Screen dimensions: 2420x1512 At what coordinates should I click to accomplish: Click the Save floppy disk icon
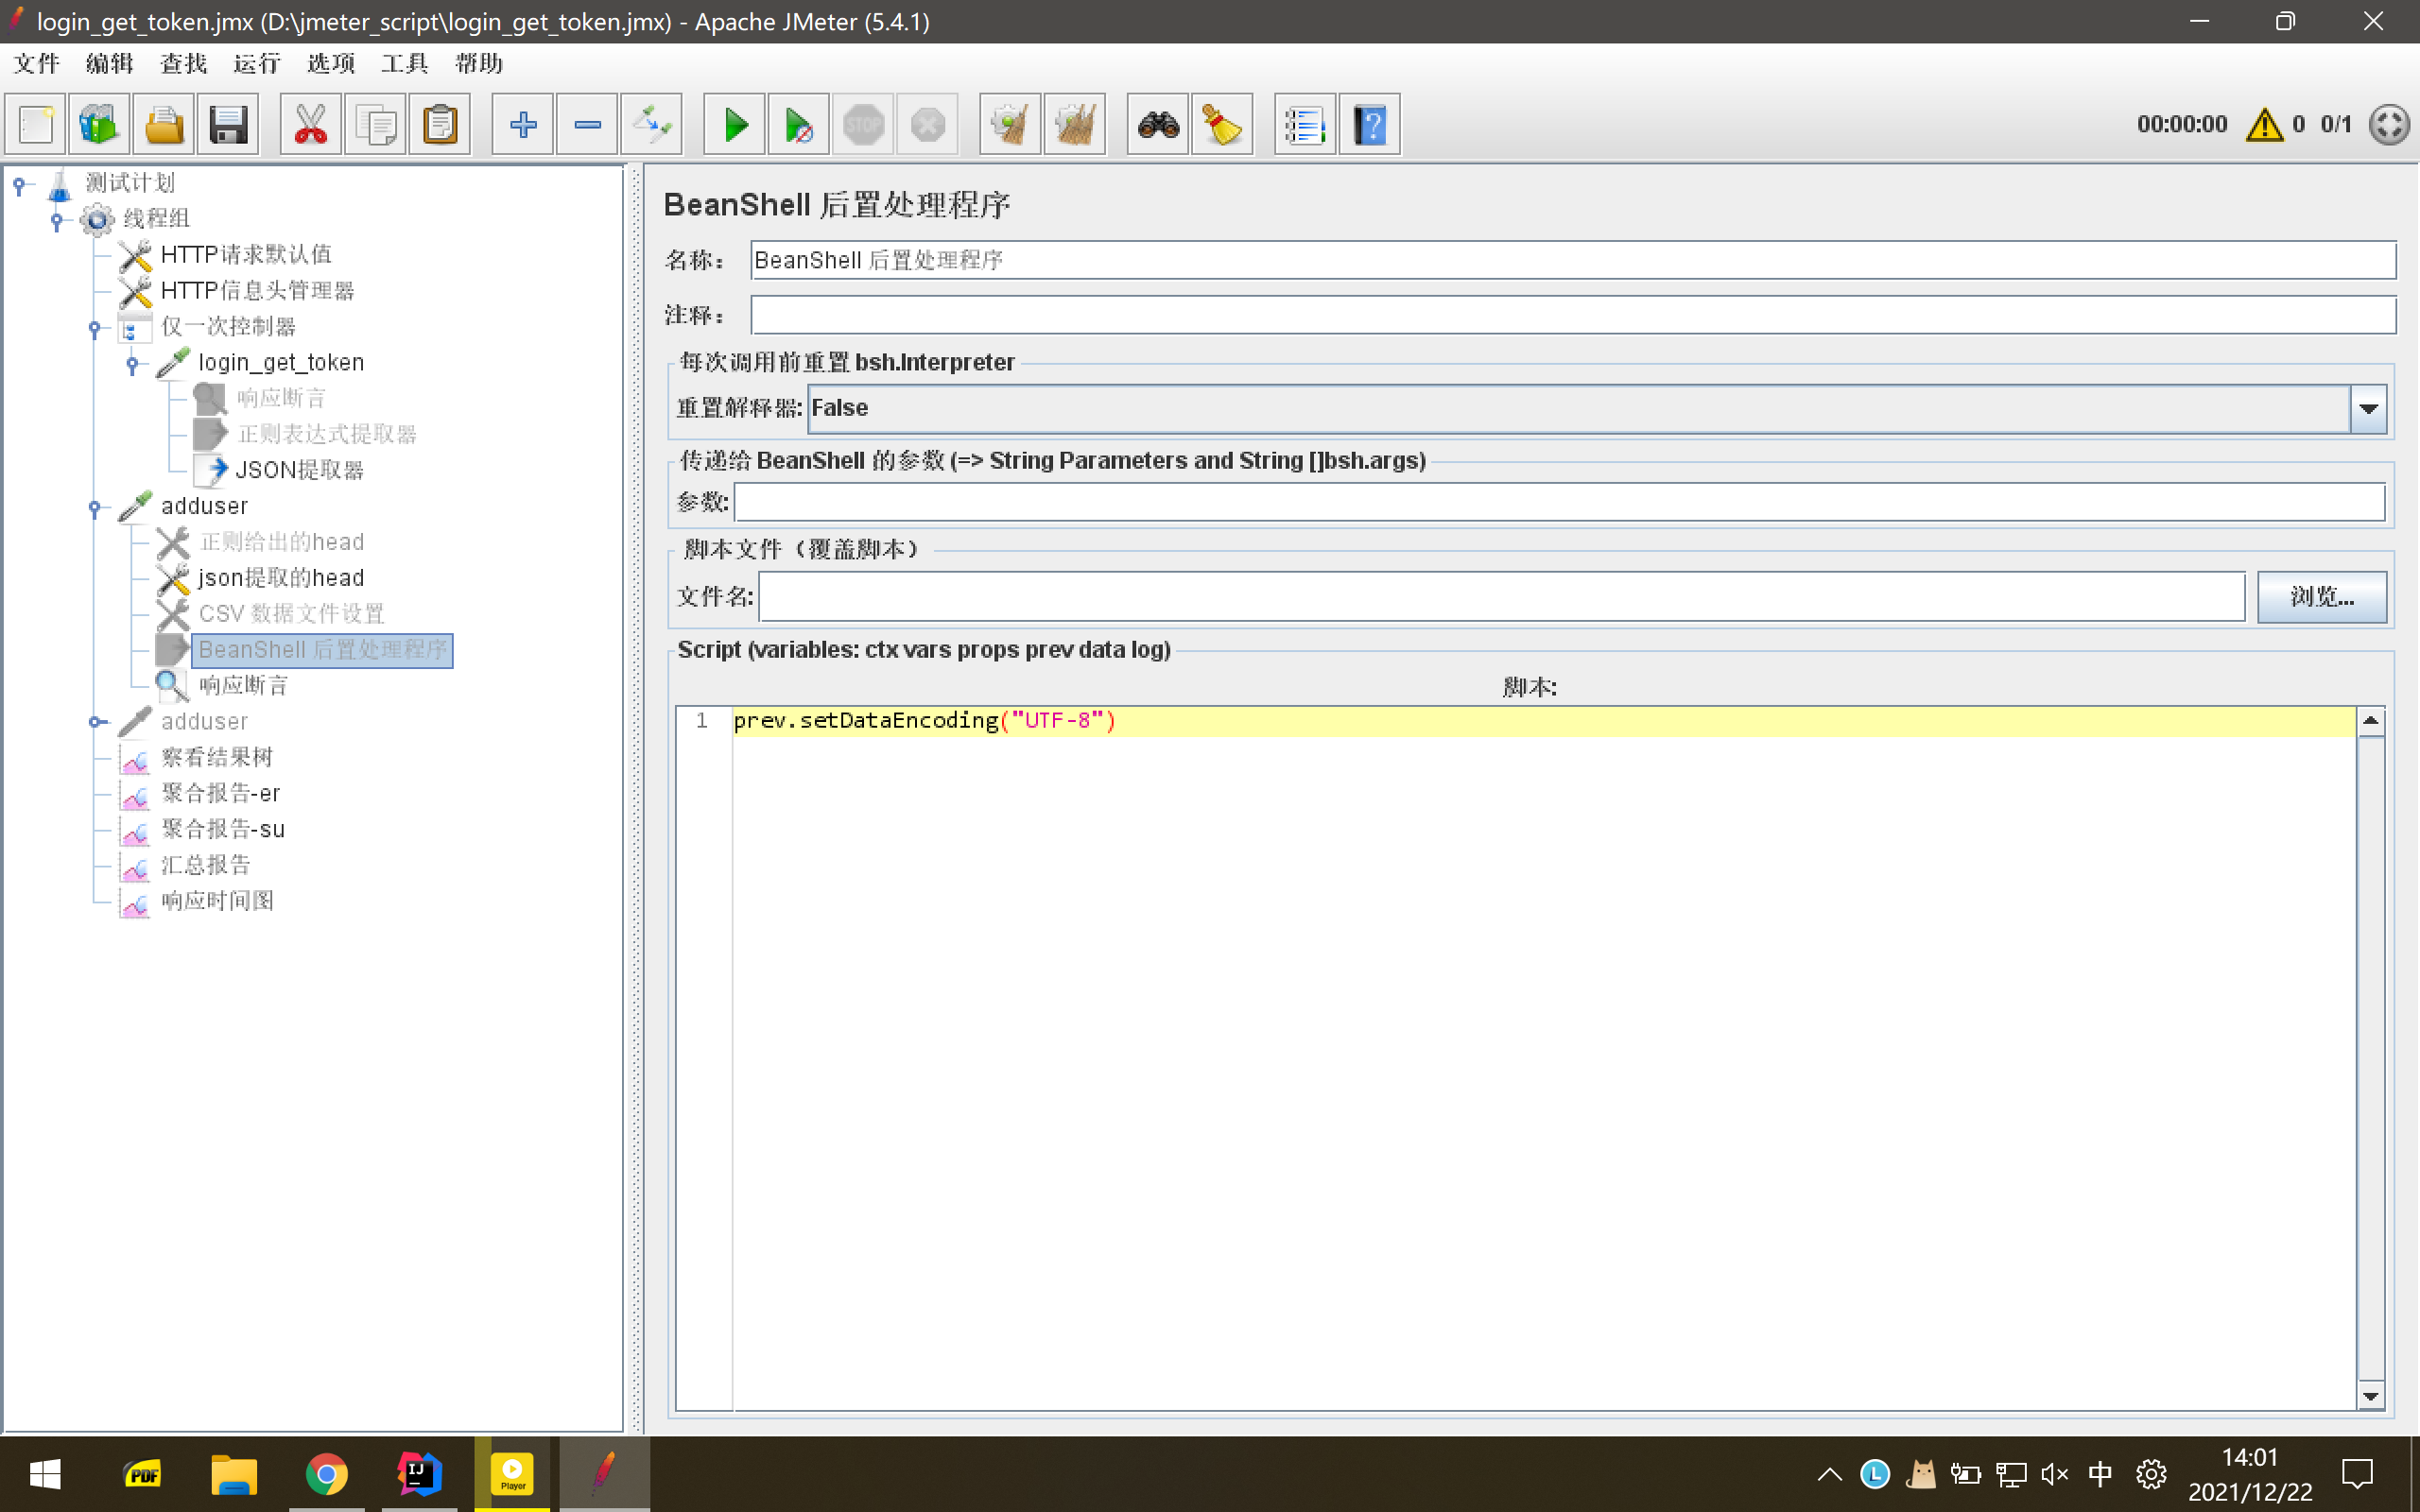228,125
